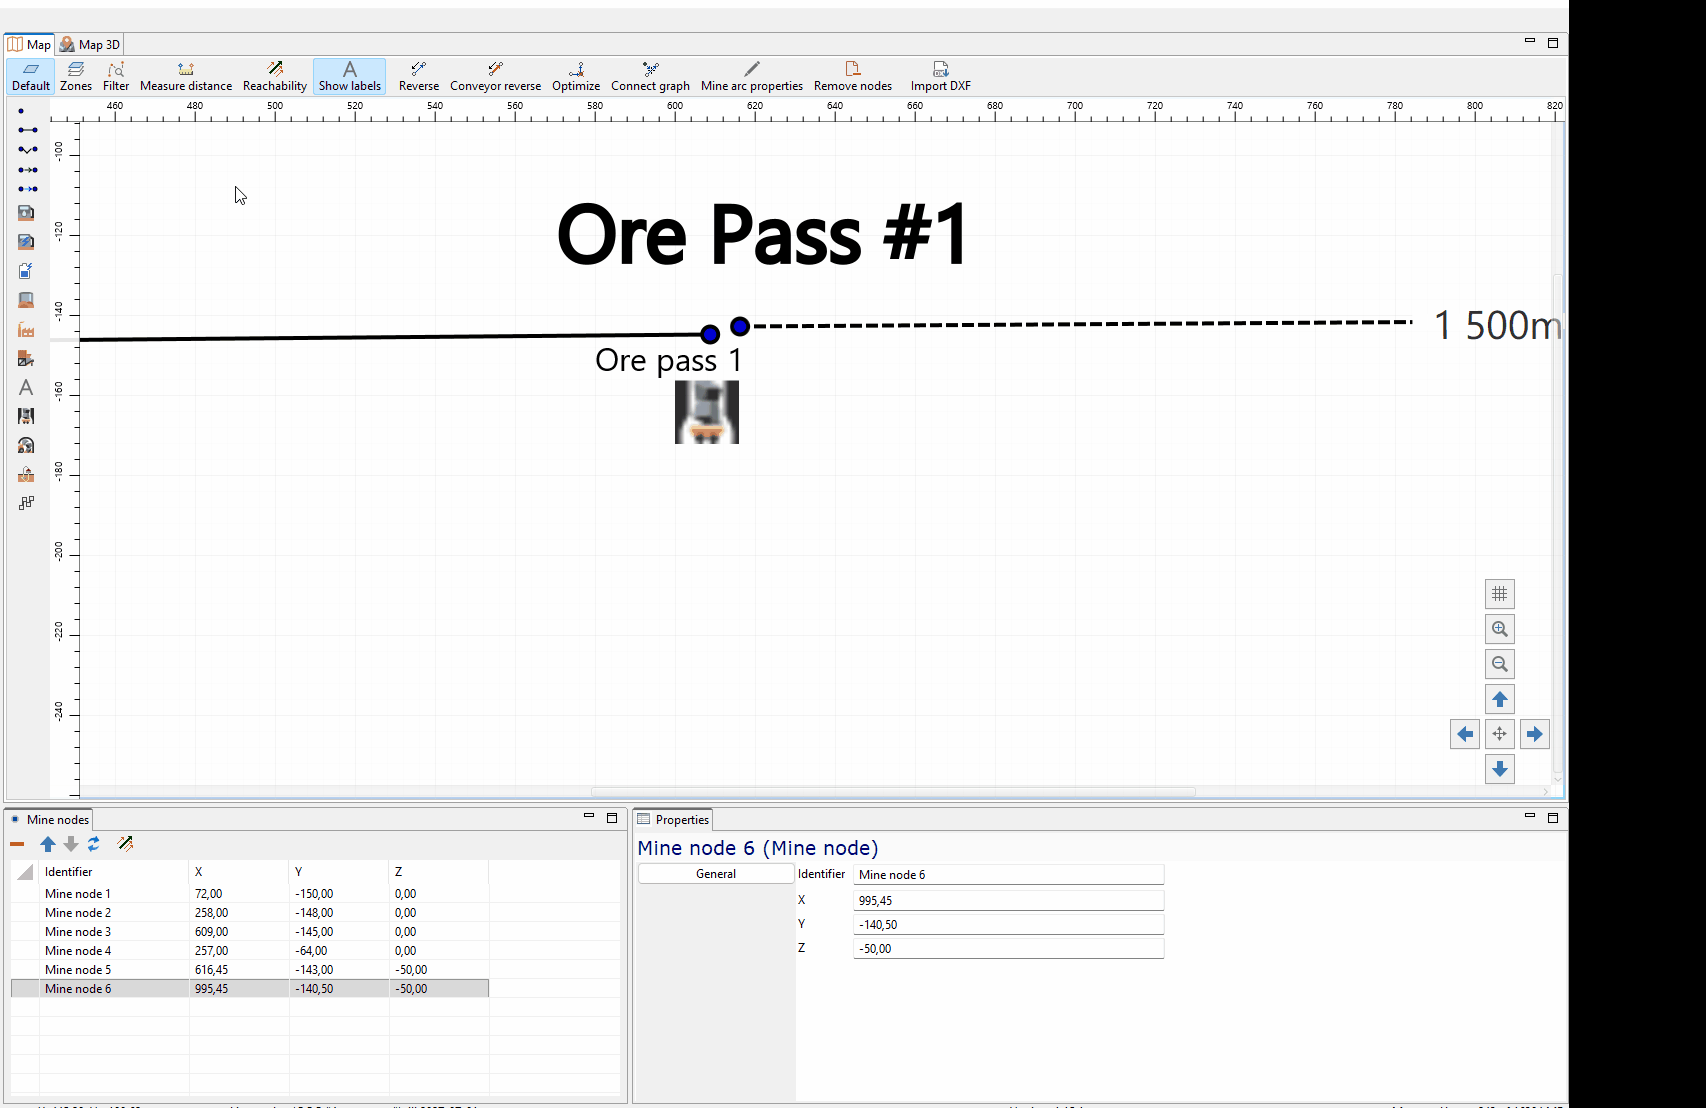Select the single node tool in left palette

point(21,111)
